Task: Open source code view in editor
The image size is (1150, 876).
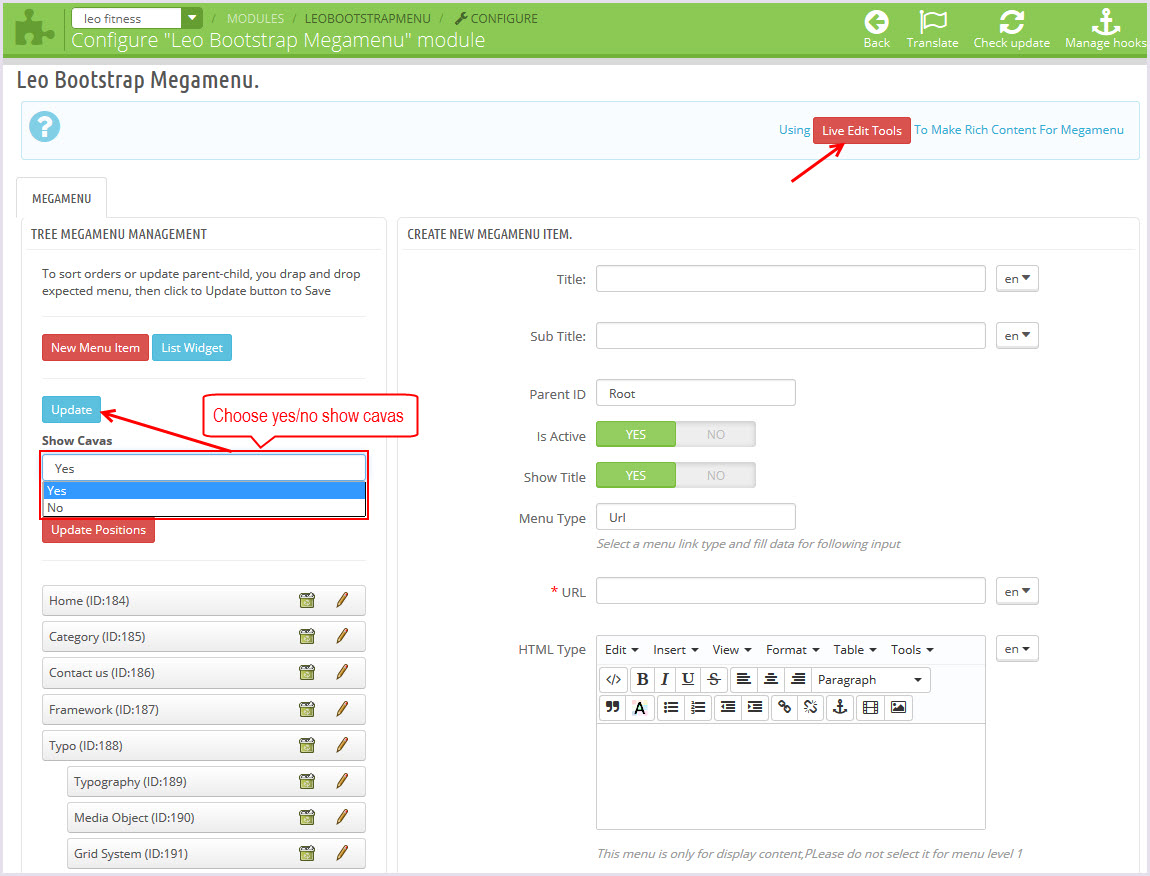Action: tap(614, 679)
